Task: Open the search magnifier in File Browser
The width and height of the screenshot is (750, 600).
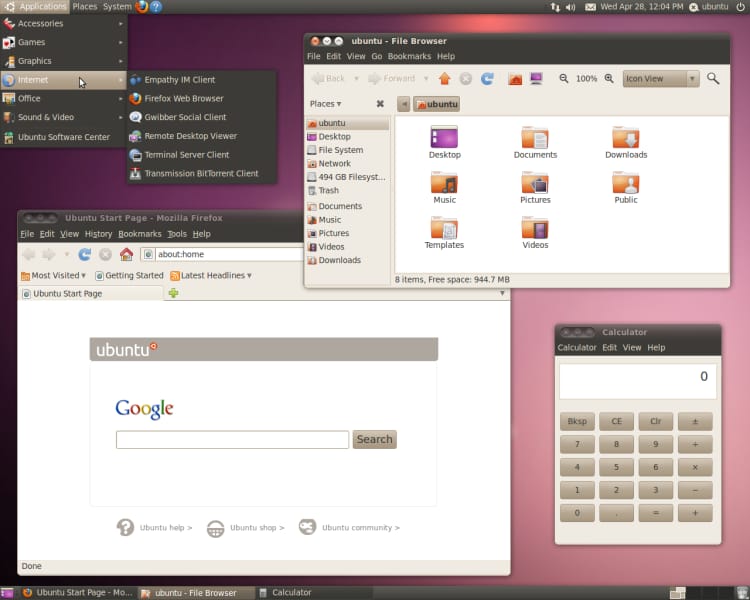Action: (x=713, y=78)
